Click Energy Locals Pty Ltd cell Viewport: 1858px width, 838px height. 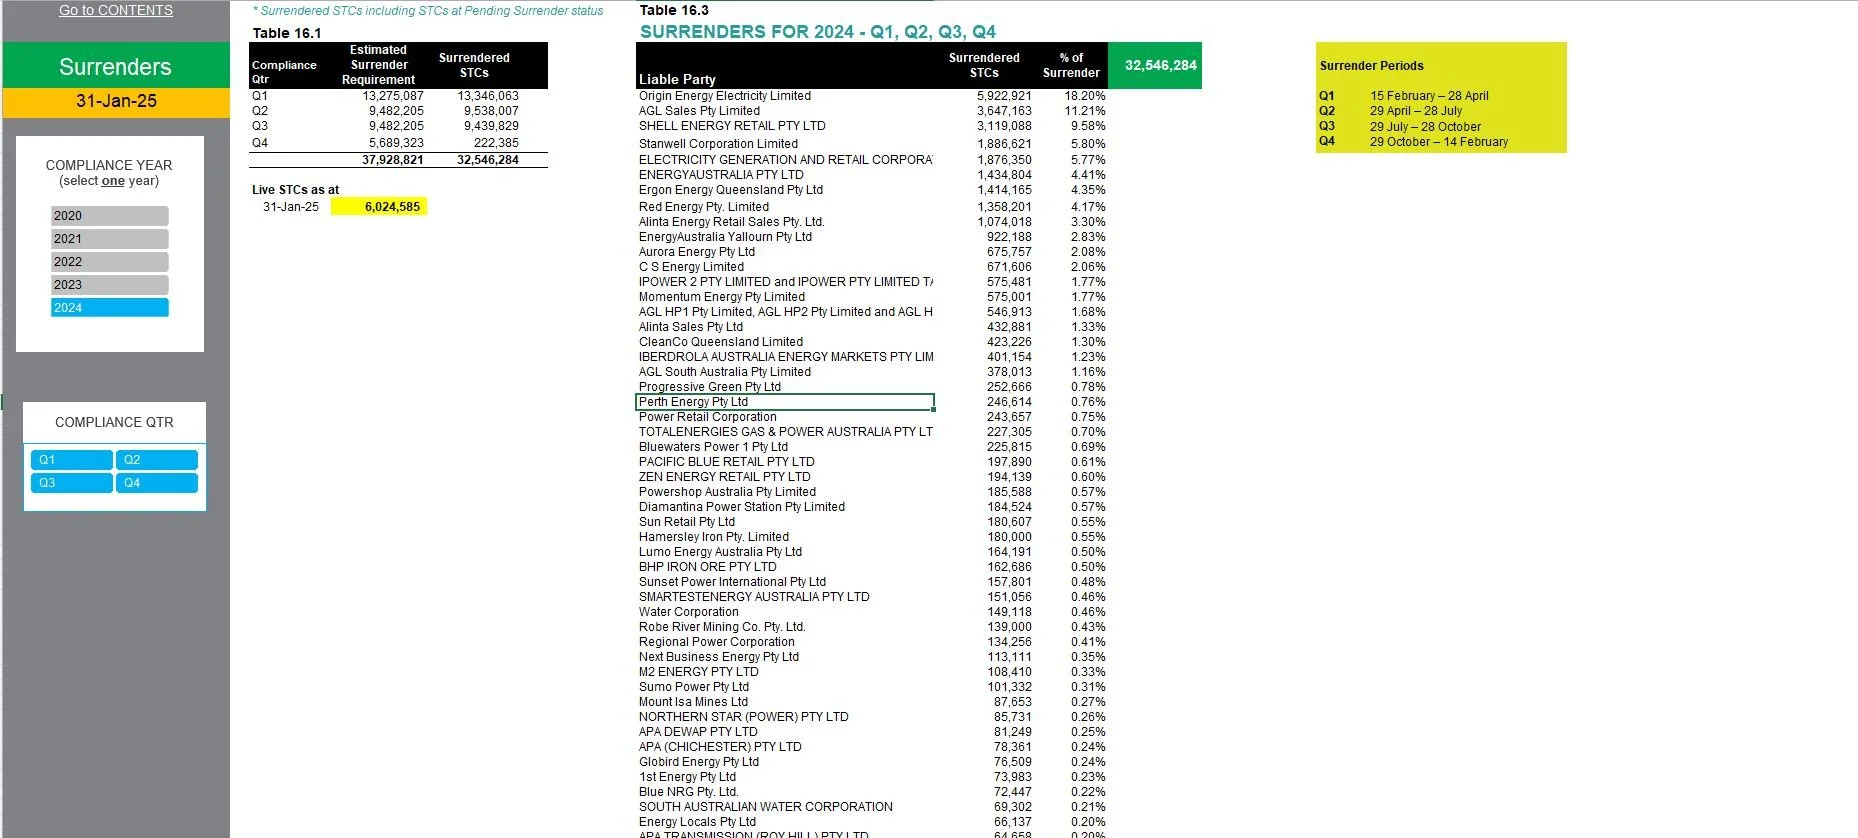(697, 822)
